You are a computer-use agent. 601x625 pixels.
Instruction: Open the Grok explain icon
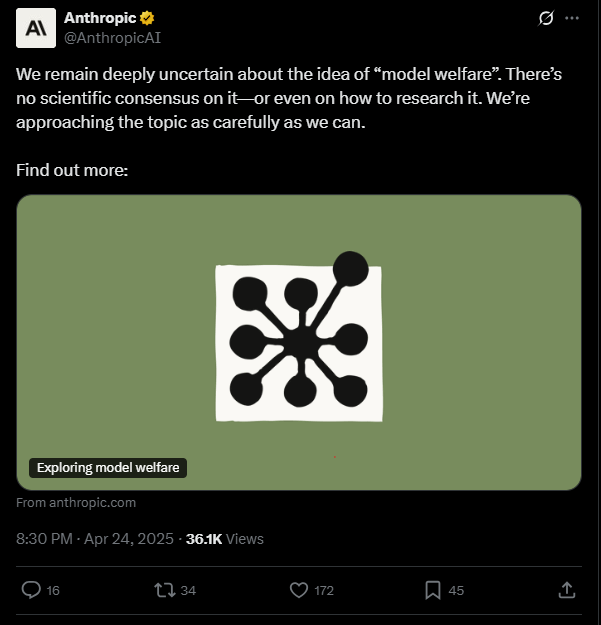(x=546, y=18)
